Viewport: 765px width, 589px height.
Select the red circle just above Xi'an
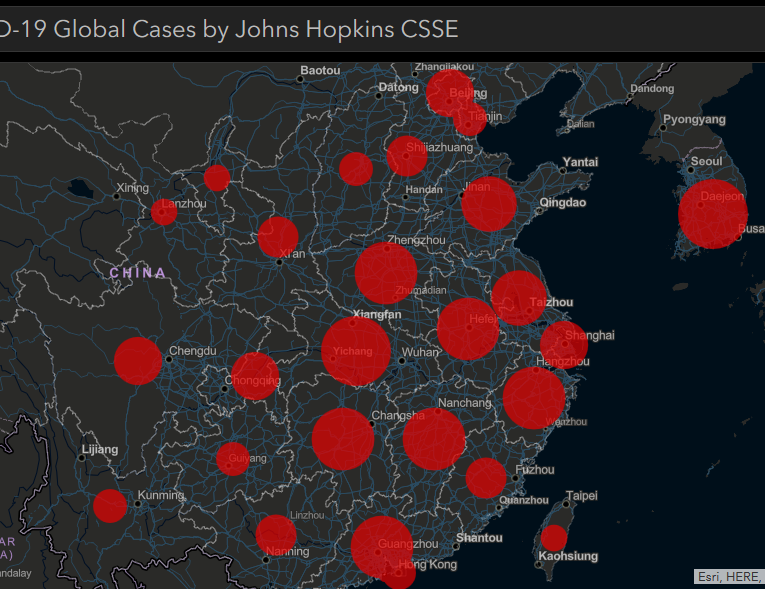tap(278, 237)
